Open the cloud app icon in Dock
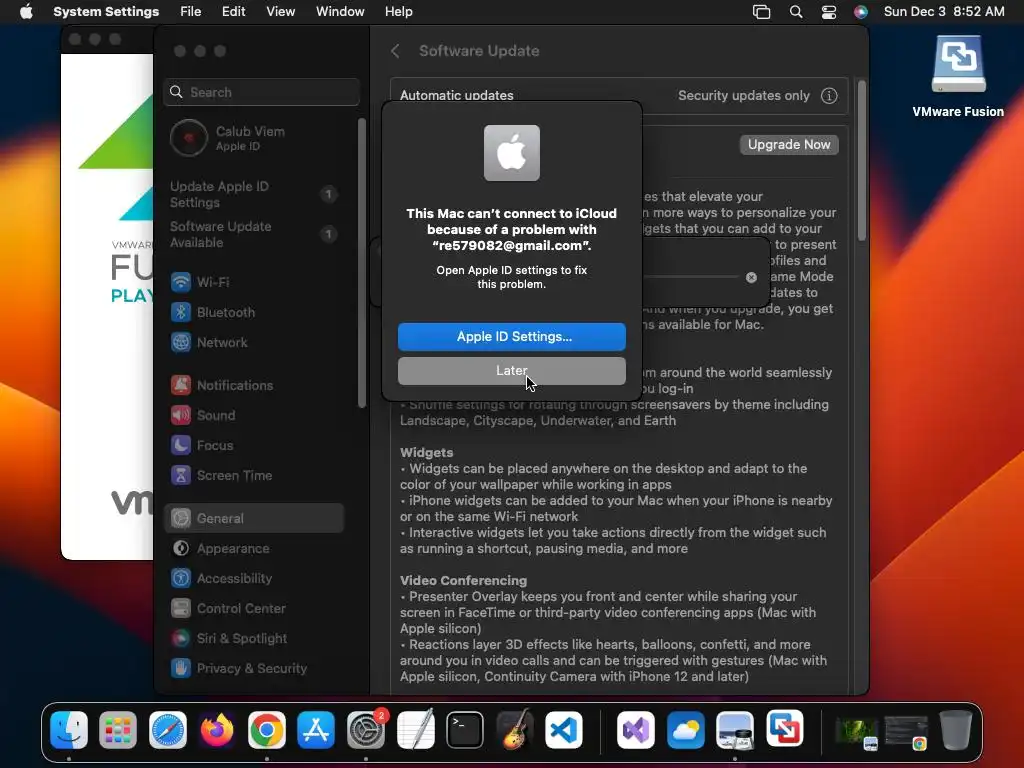1024x768 pixels. click(685, 729)
